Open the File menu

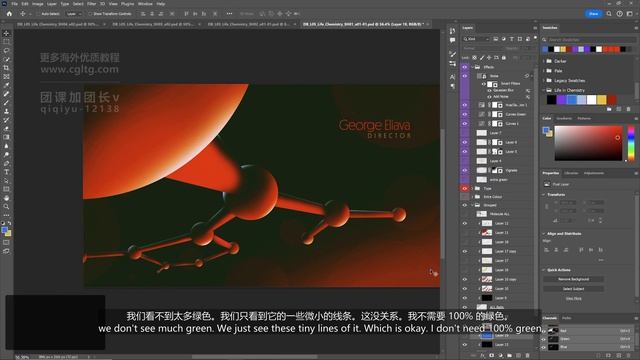tap(14, 4)
